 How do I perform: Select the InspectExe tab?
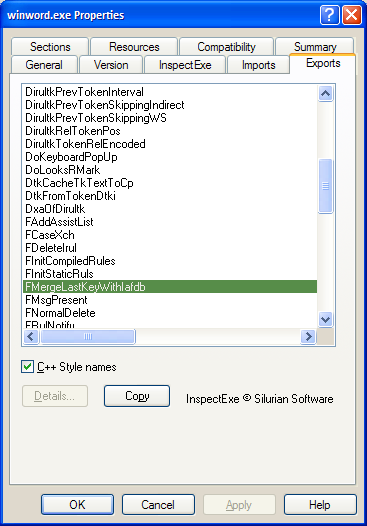point(185,64)
